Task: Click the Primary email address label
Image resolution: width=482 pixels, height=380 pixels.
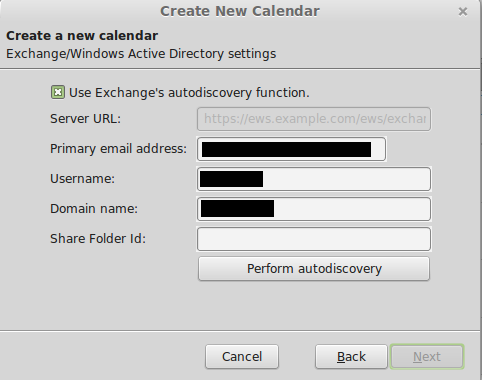Action: pyautogui.click(x=118, y=149)
